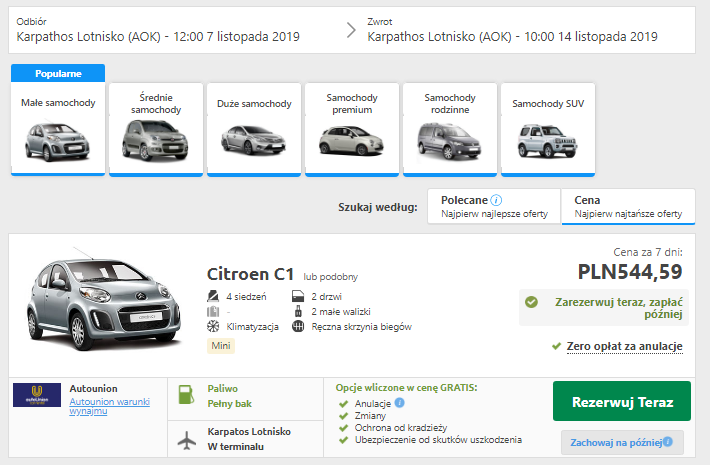
Task: Click the silver SUV car thumbnail
Action: pos(547,140)
